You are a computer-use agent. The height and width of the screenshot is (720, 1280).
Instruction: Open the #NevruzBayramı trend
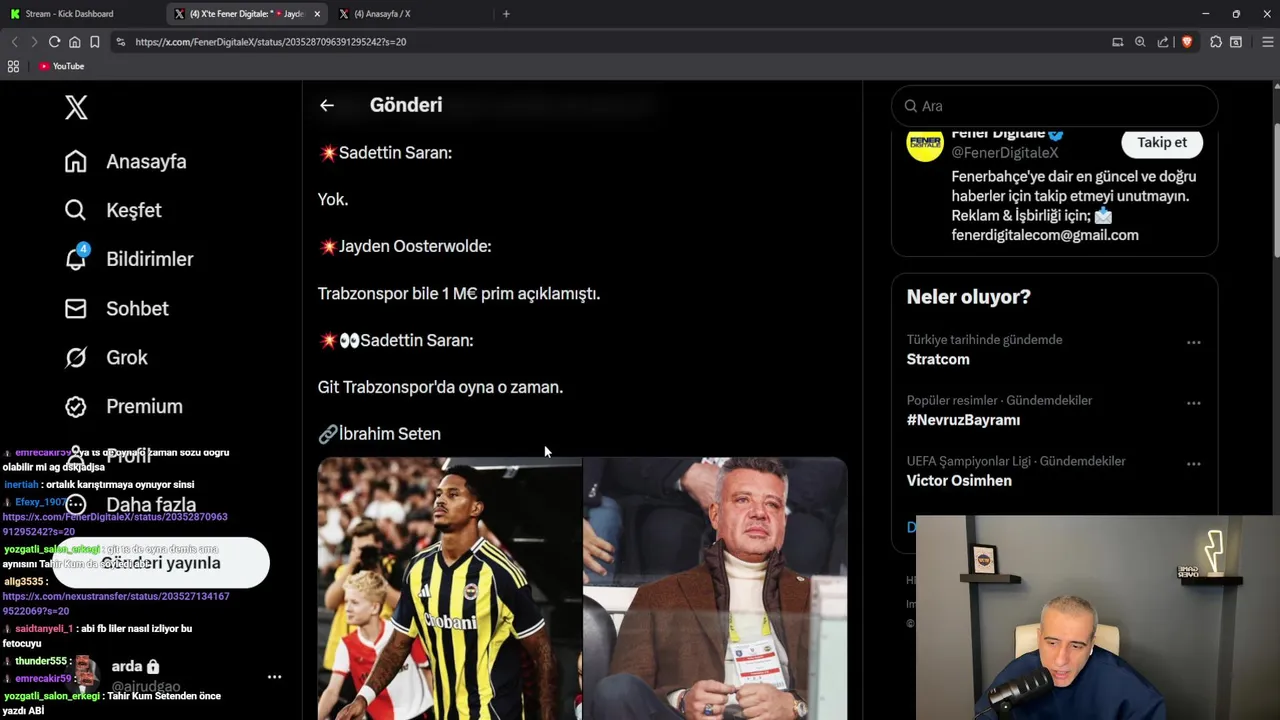coord(963,420)
